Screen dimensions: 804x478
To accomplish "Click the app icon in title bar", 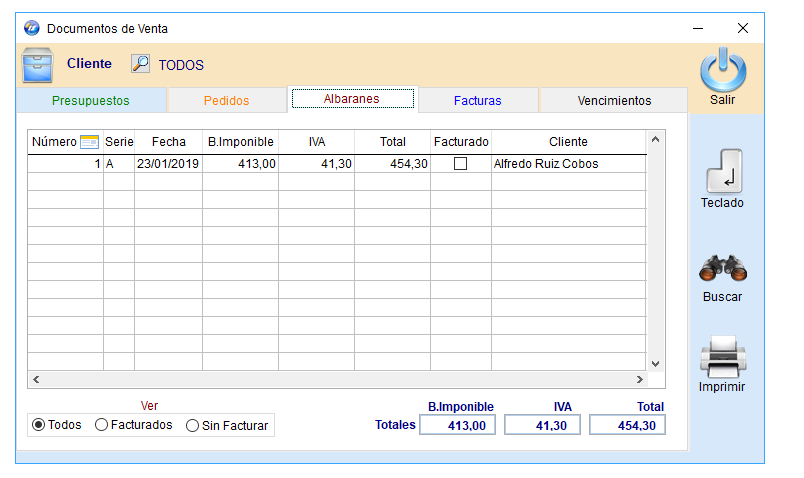I will (x=31, y=28).
